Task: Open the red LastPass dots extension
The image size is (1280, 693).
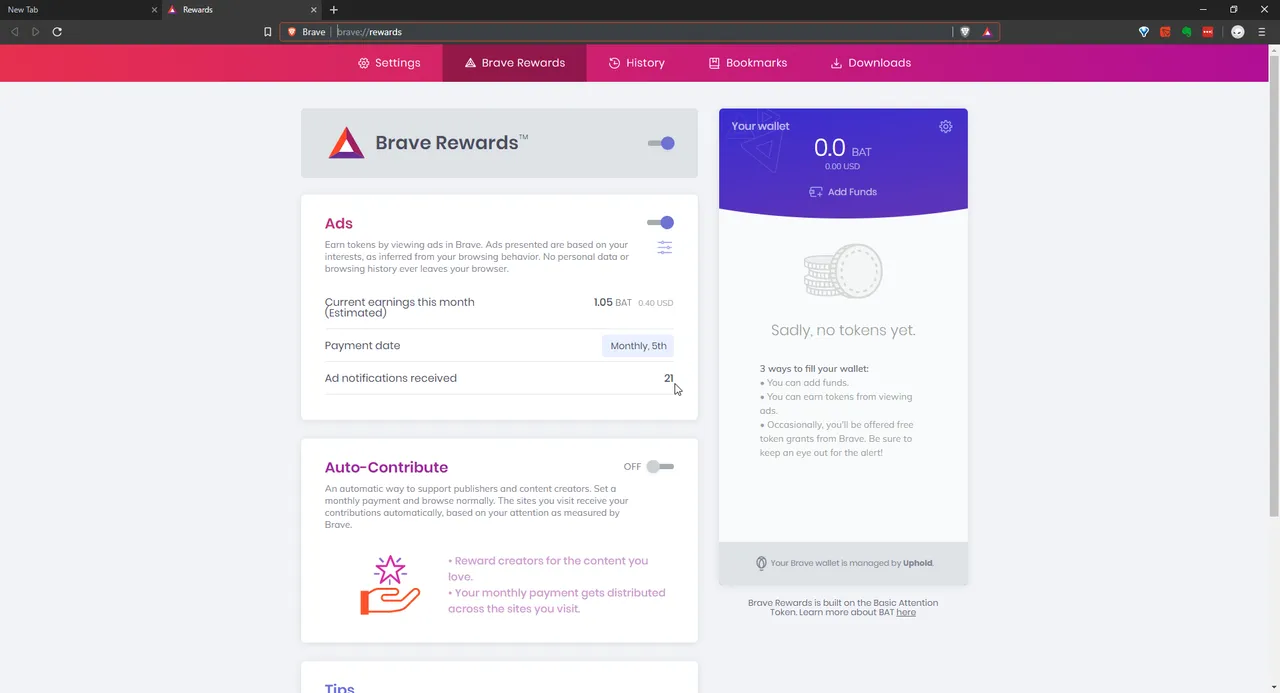Action: coord(1208,32)
